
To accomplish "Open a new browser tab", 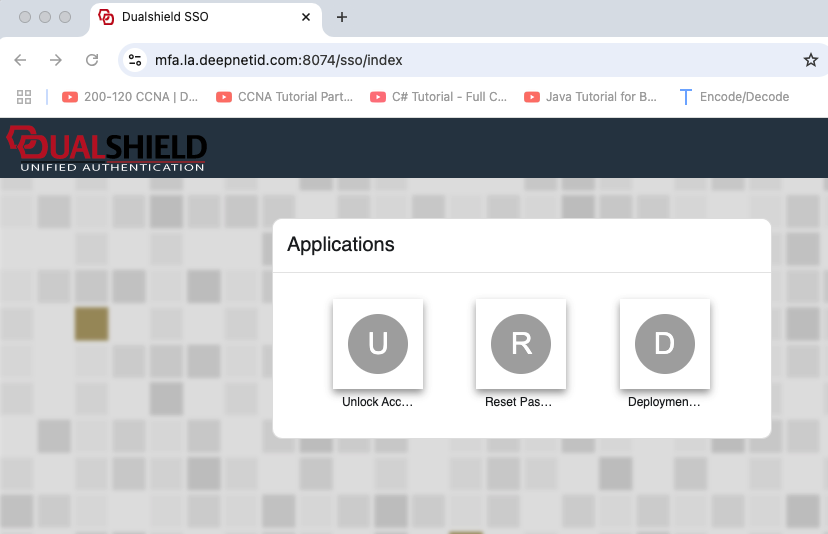I will (342, 17).
